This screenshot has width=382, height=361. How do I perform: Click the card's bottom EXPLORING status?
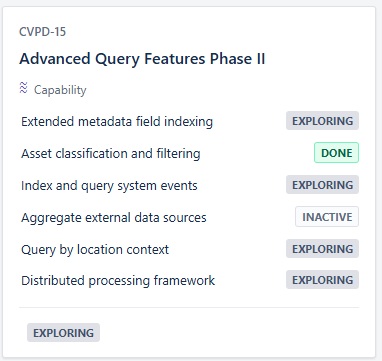point(63,333)
